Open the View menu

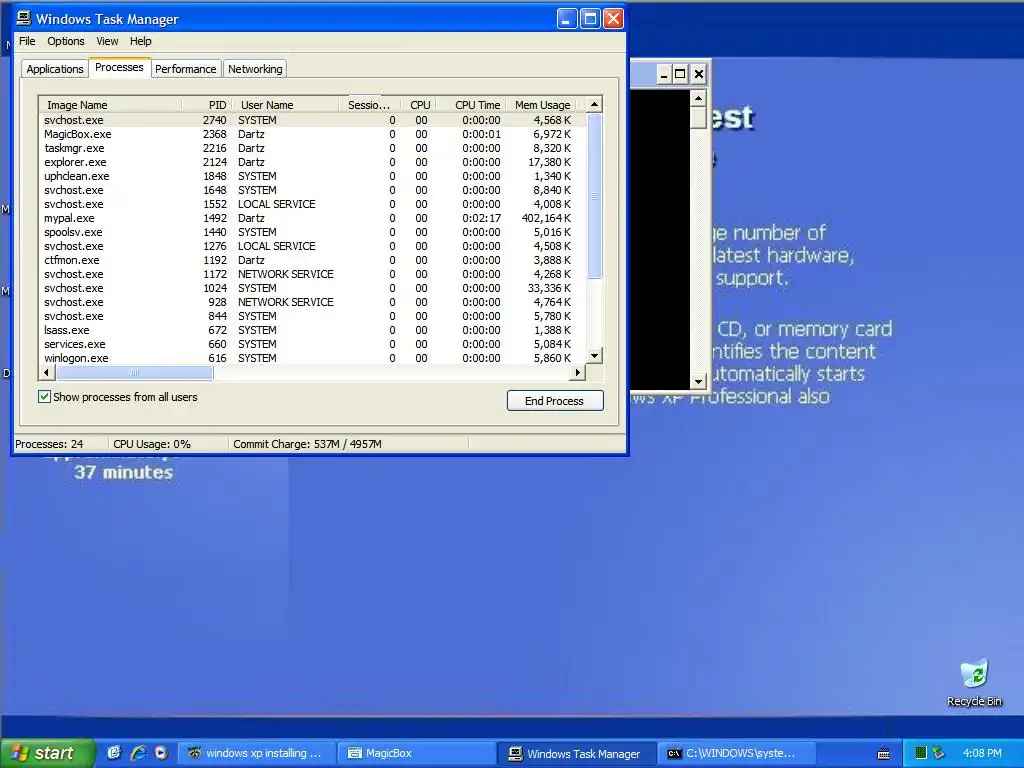click(x=107, y=41)
